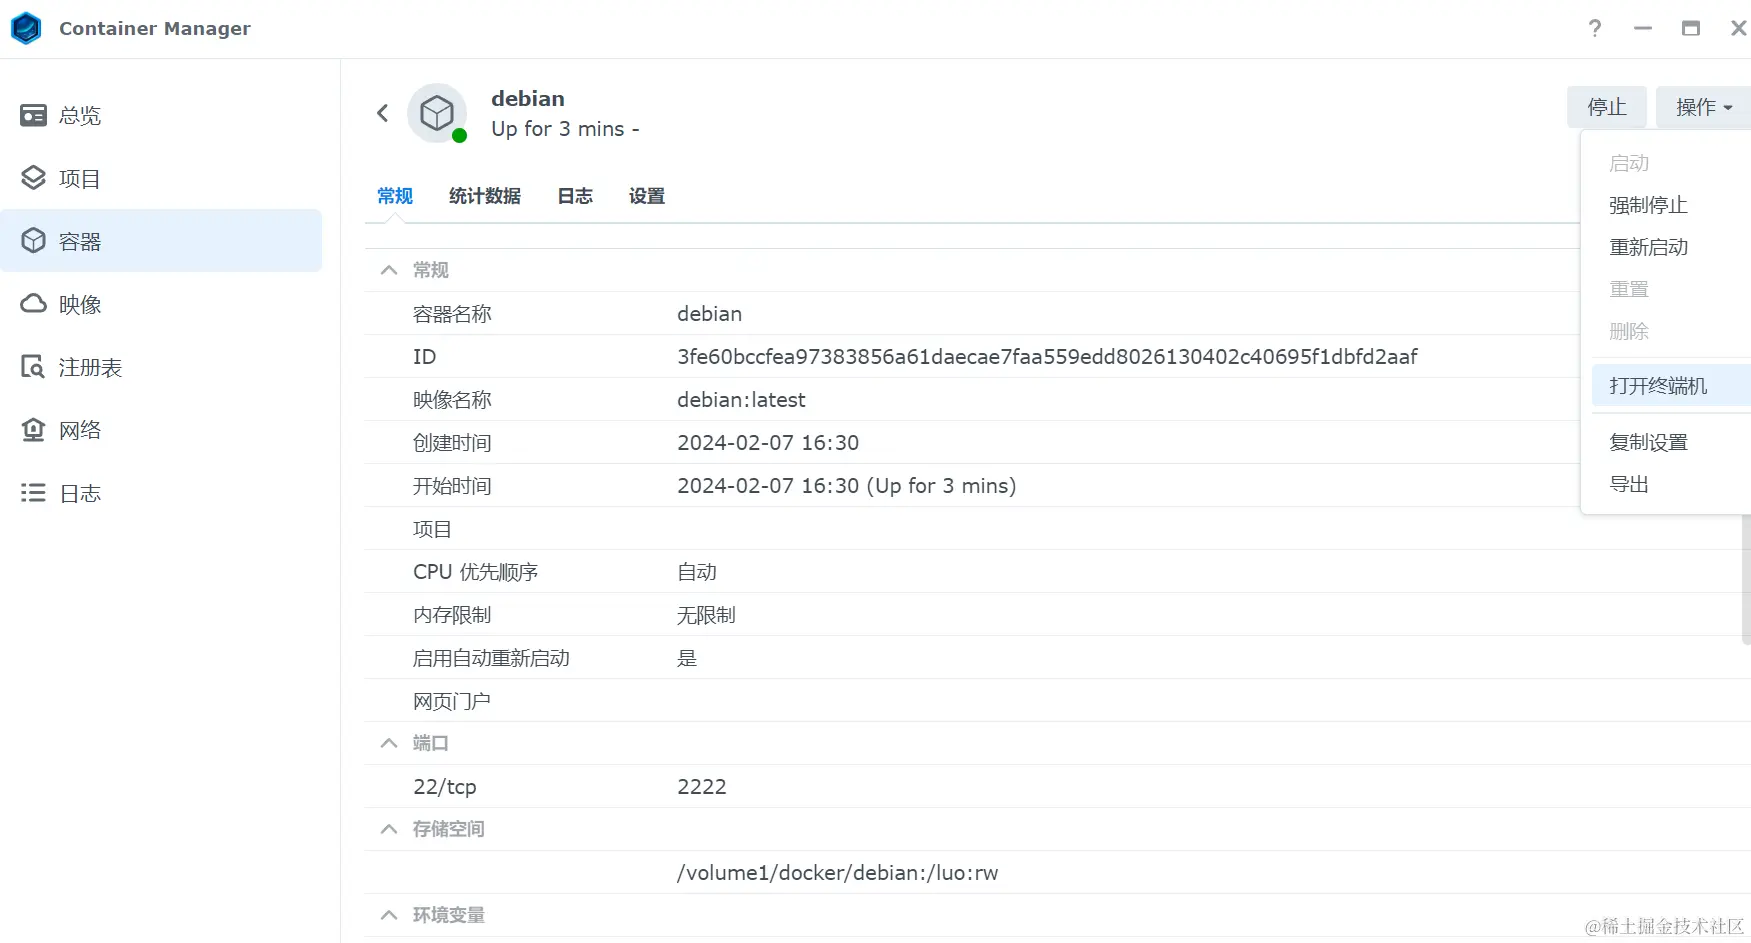
Task: Open the 注册表 (Registry) sidebar section
Action: 89,367
